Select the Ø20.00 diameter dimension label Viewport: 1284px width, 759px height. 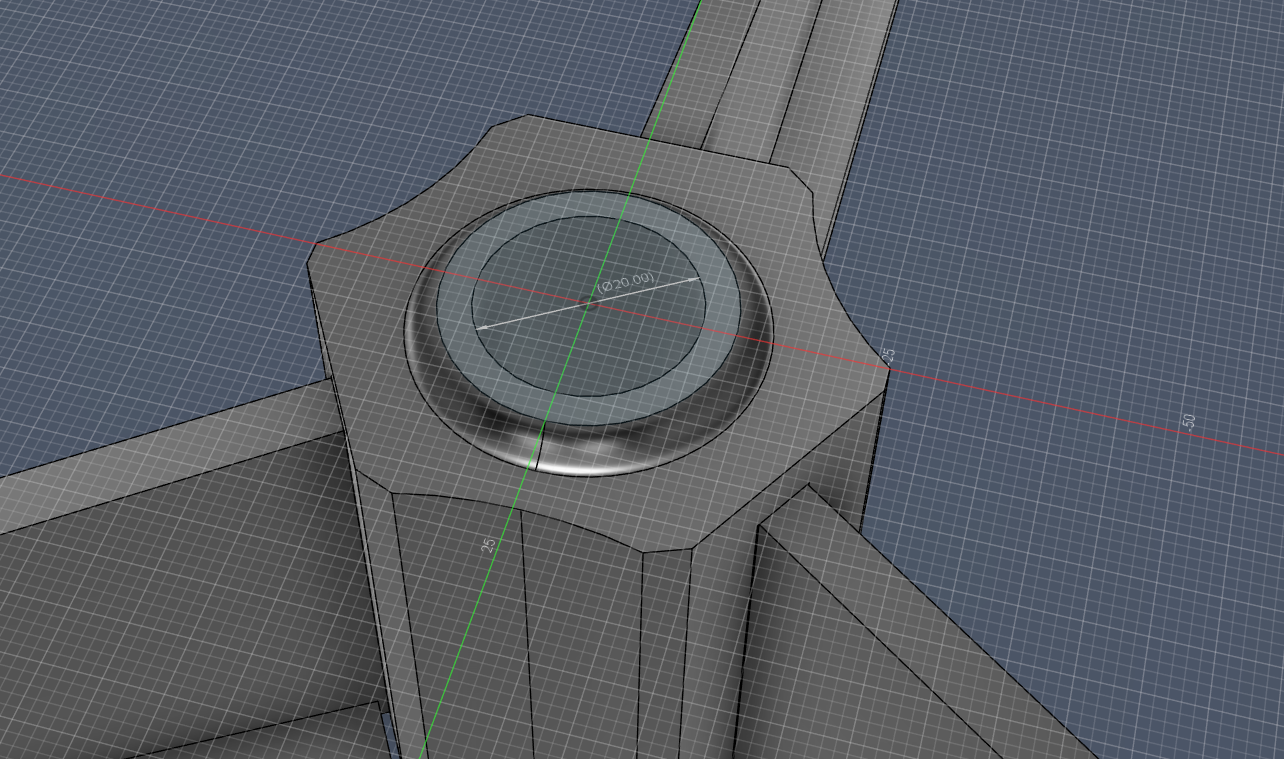[627, 282]
